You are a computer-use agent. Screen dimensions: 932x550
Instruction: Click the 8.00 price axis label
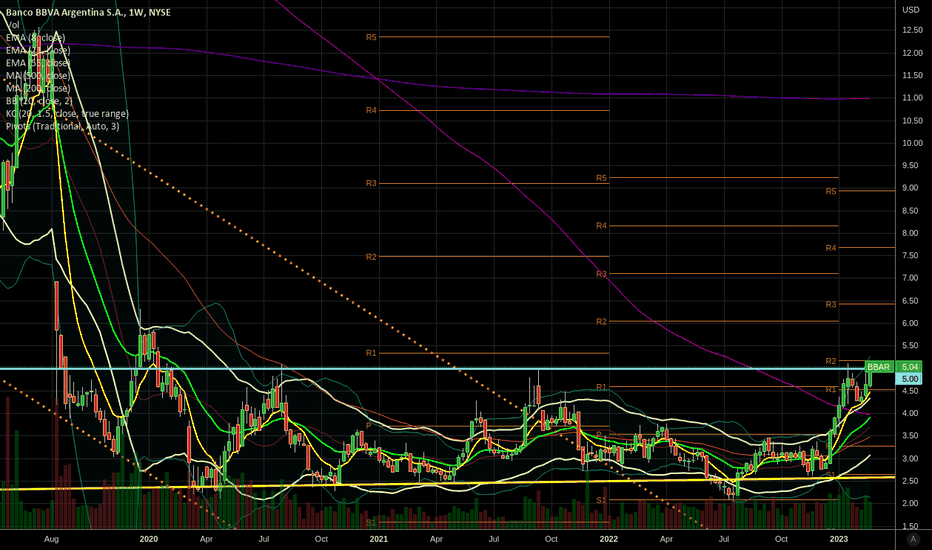911,233
